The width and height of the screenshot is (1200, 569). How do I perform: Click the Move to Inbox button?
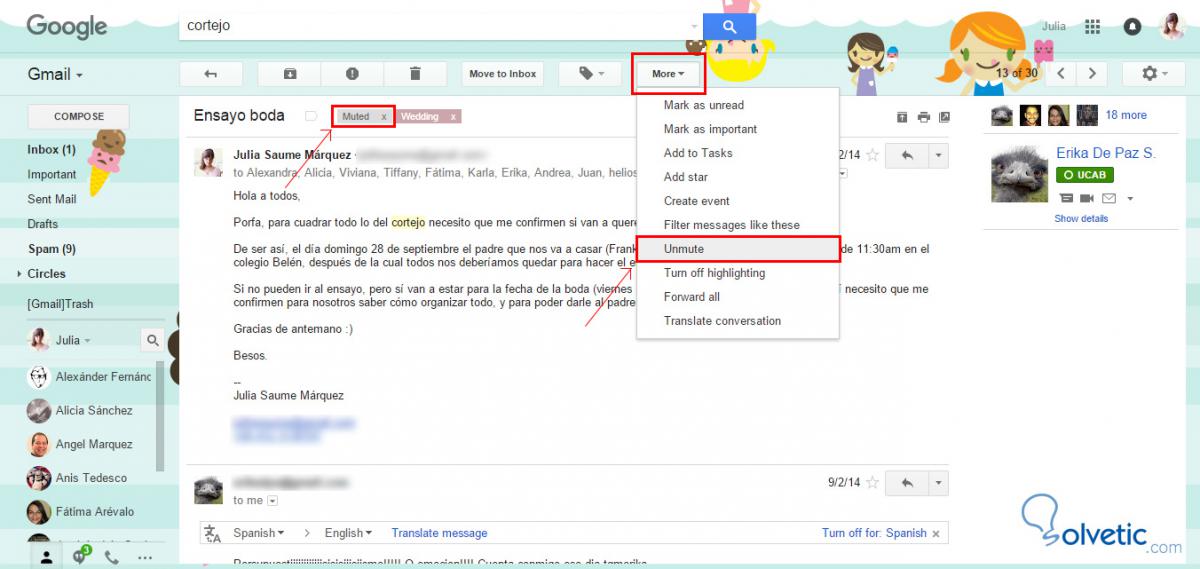[503, 74]
